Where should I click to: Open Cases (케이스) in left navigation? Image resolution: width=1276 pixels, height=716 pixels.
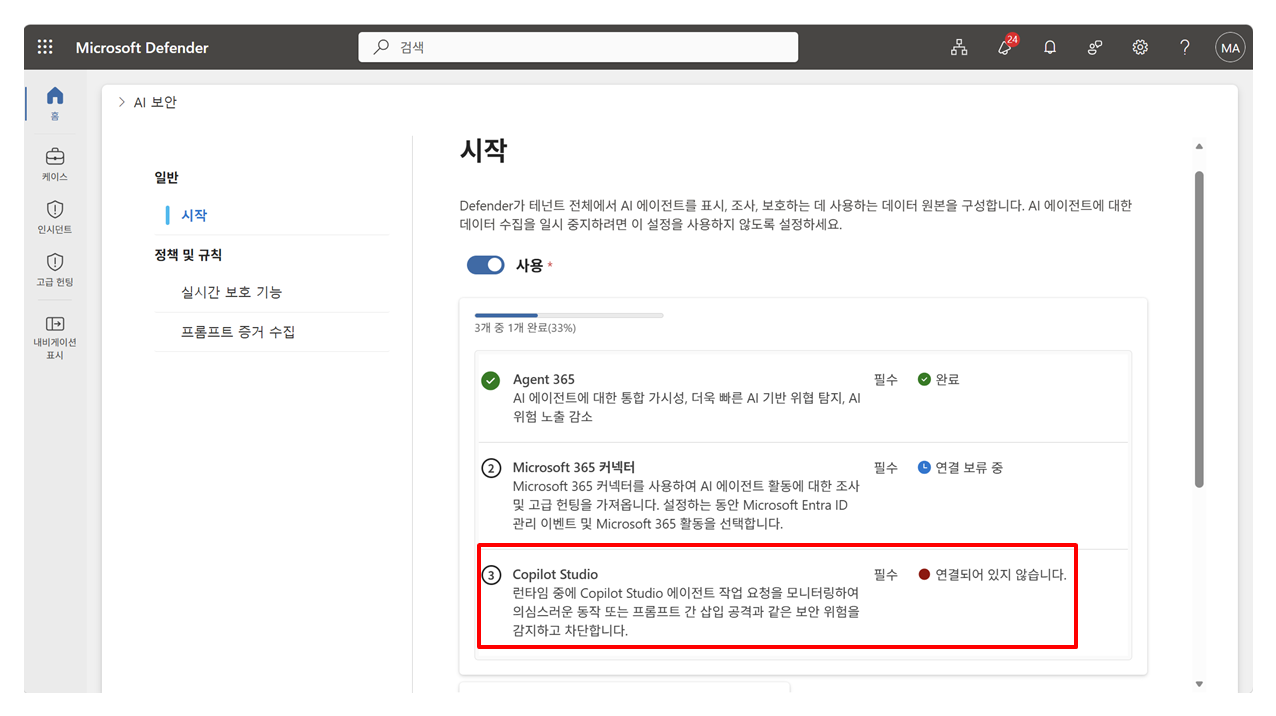[55, 165]
